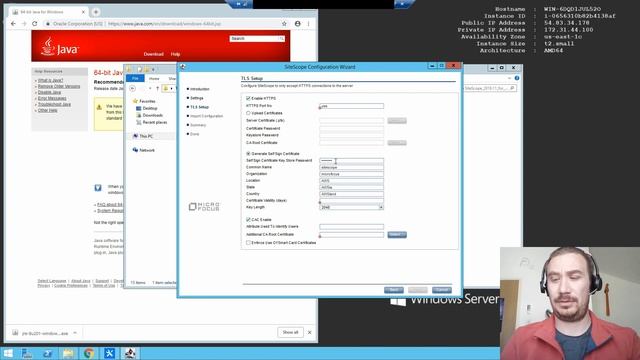
Task: Click Attribute Used To Identify Users field
Action: point(351,227)
